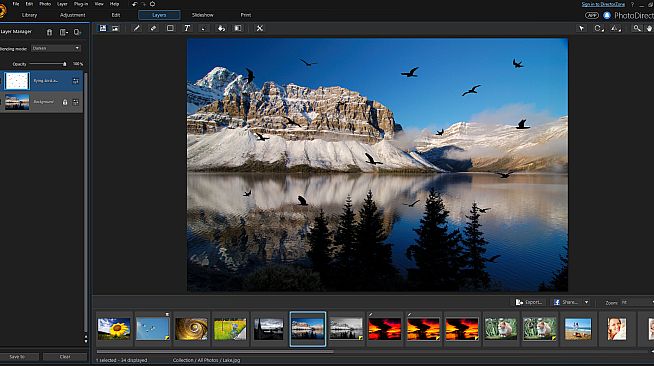
Task: Switch to single image view mode
Action: point(103,28)
